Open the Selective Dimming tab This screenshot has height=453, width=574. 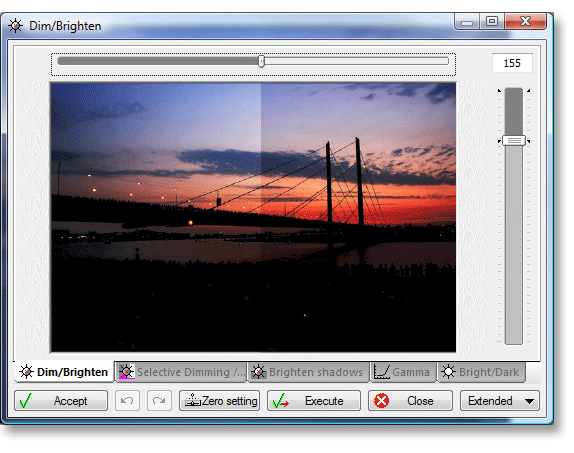click(x=182, y=372)
